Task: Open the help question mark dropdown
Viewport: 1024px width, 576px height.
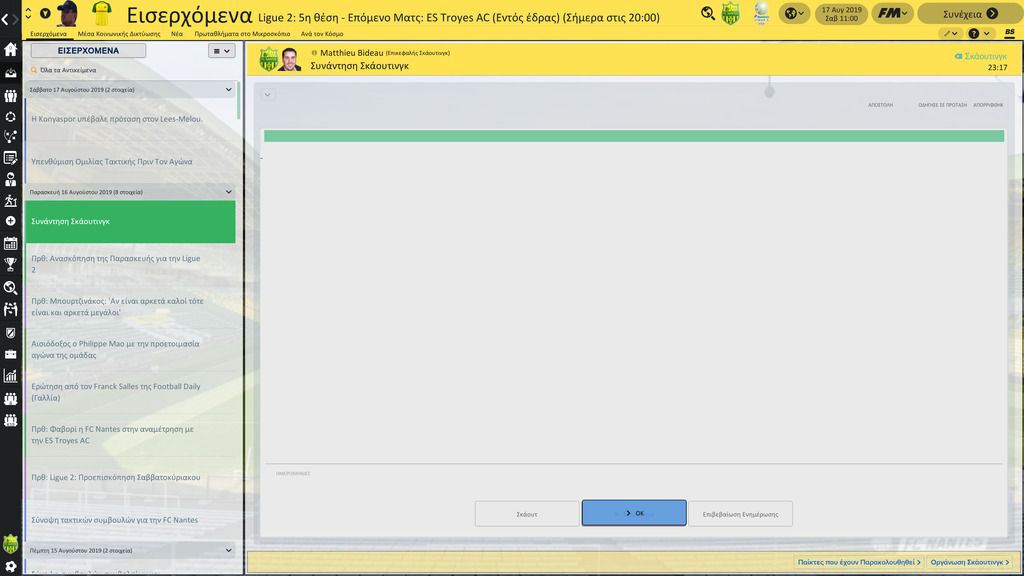Action: coord(979,33)
